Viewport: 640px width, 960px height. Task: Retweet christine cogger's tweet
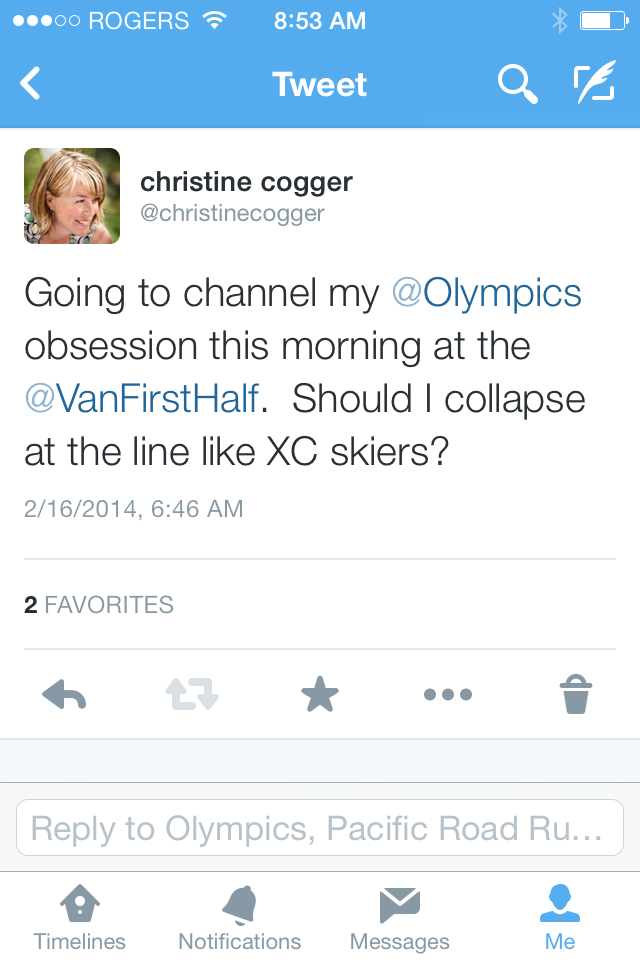pos(191,694)
